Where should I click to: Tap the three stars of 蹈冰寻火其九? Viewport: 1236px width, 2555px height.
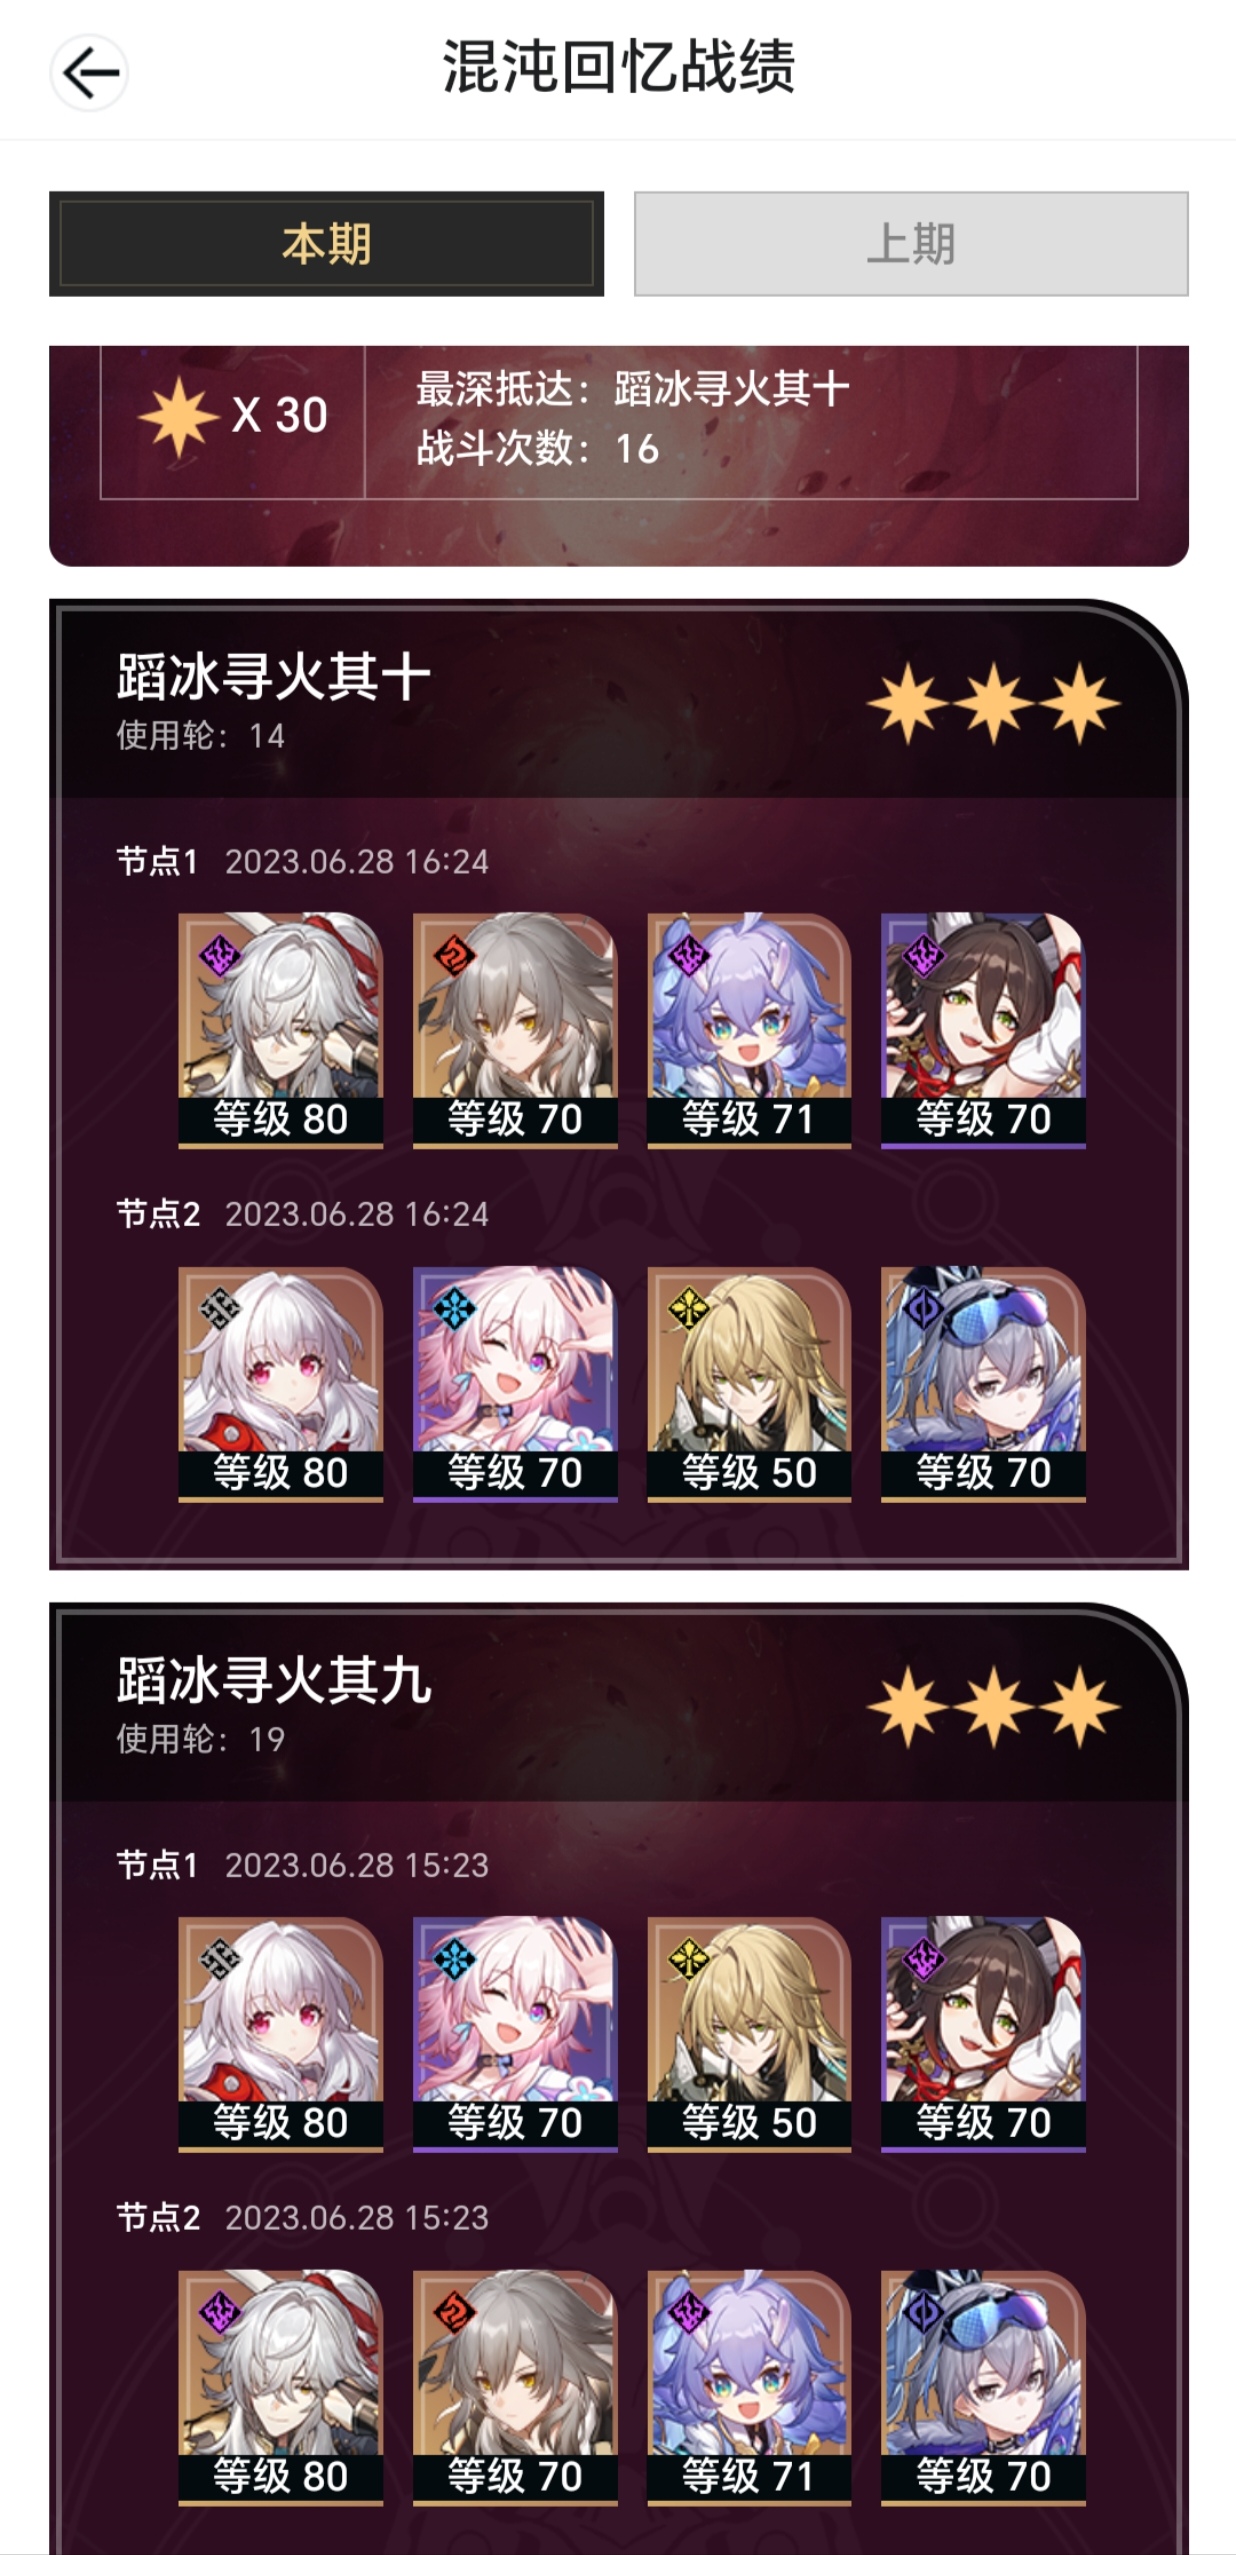pyautogui.click(x=993, y=1707)
